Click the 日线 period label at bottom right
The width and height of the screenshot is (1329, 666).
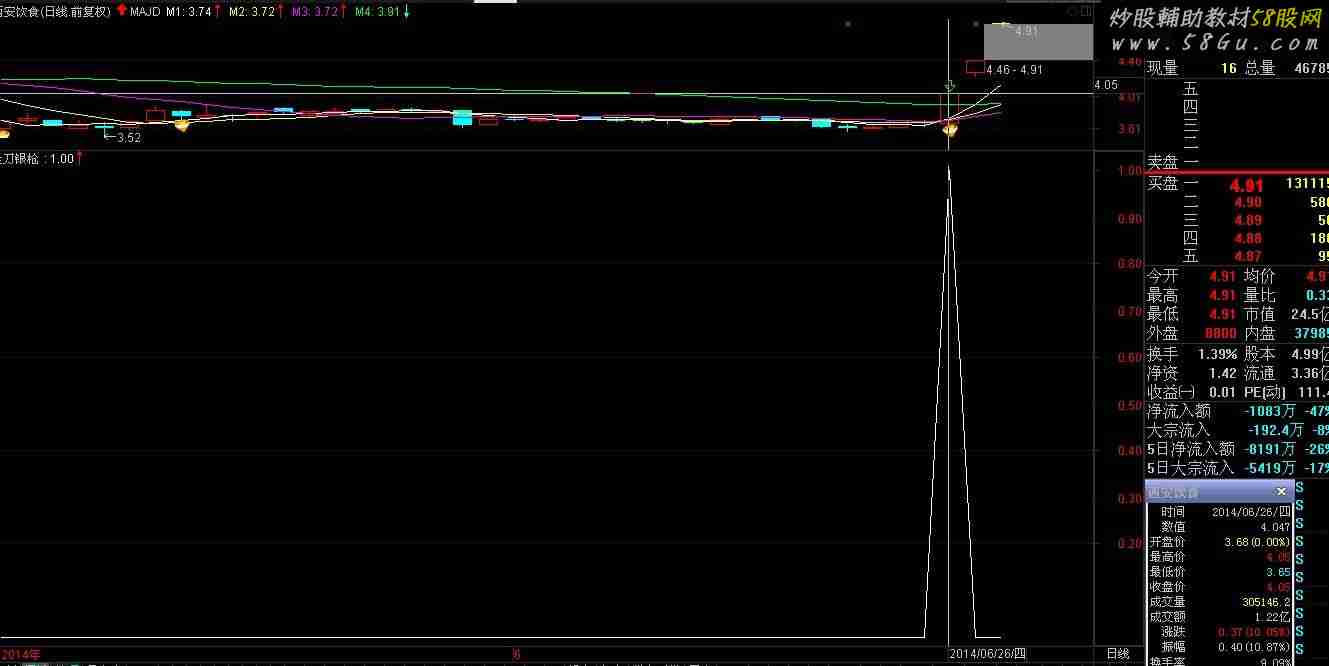tap(1118, 654)
